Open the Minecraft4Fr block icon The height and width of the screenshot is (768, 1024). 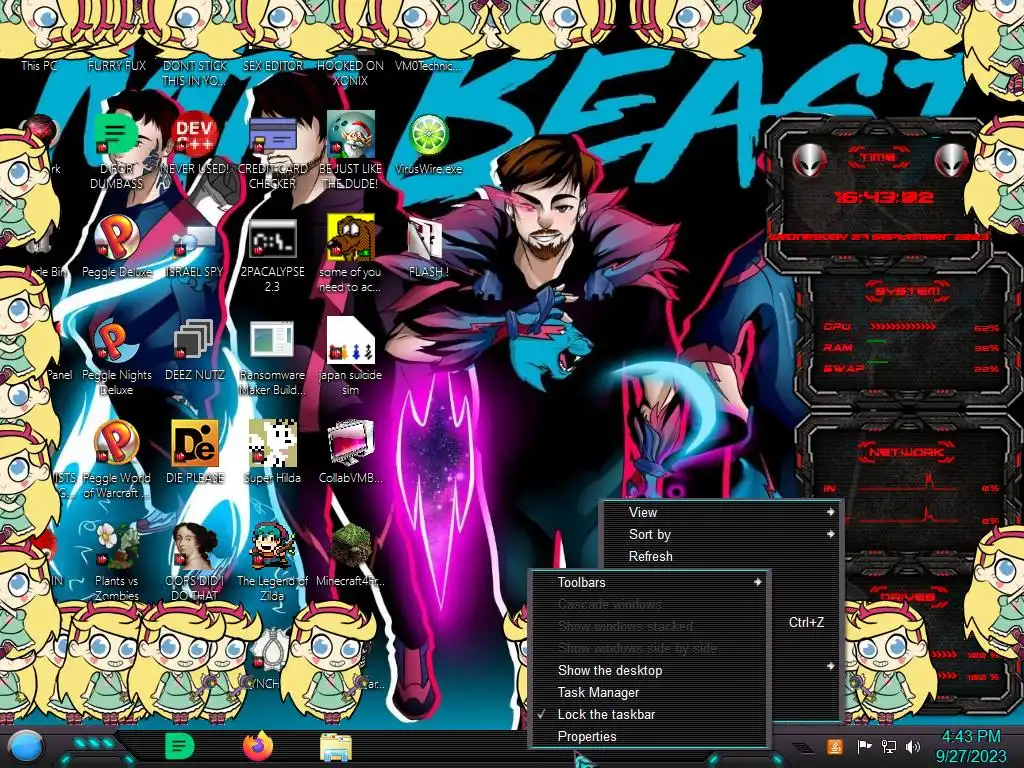350,547
